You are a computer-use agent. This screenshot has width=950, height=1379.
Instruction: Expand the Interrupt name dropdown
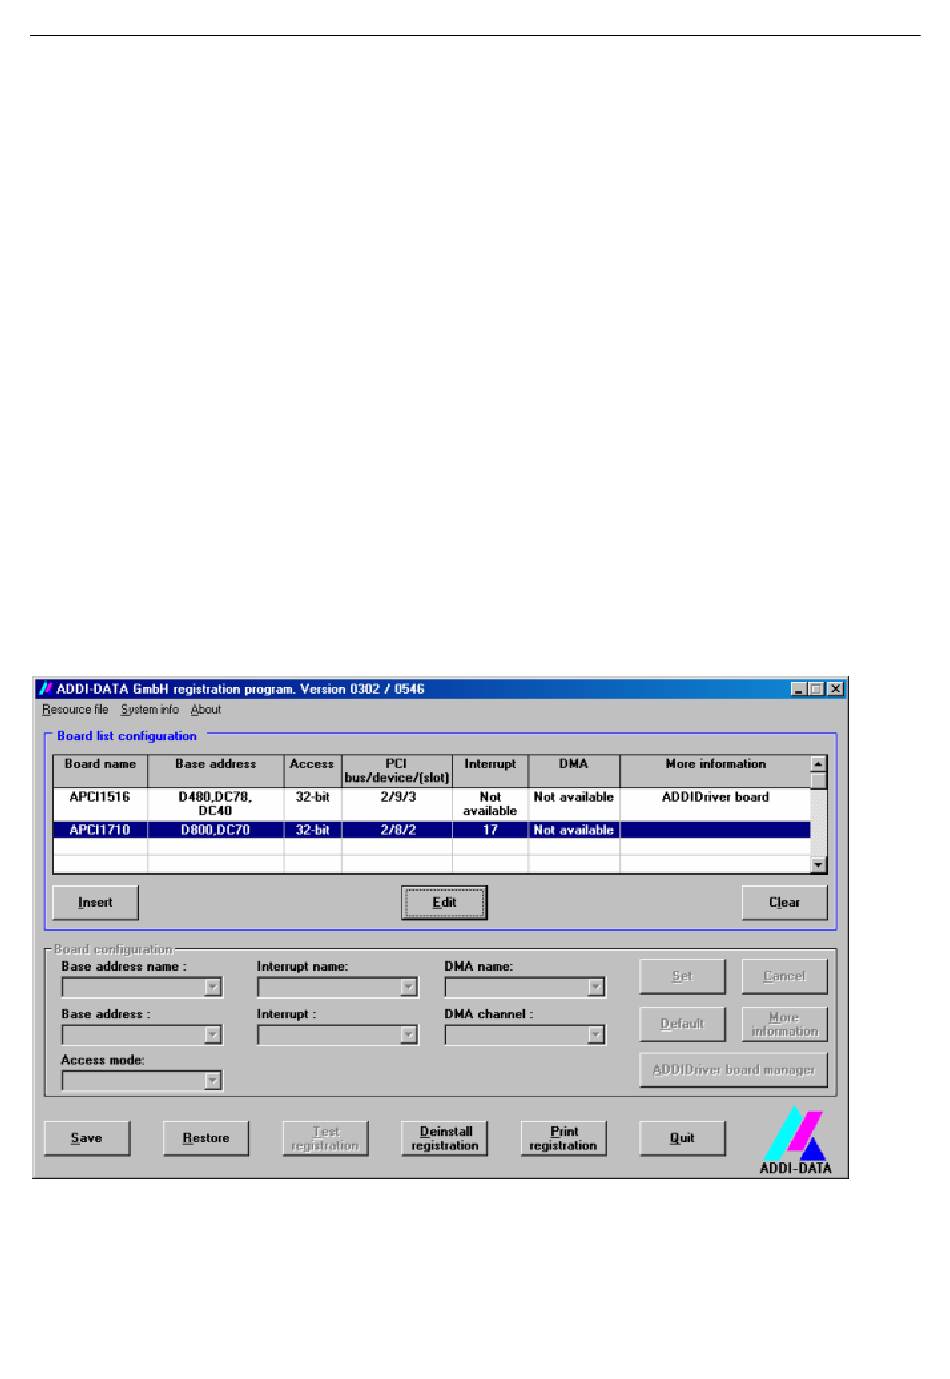tap(408, 987)
